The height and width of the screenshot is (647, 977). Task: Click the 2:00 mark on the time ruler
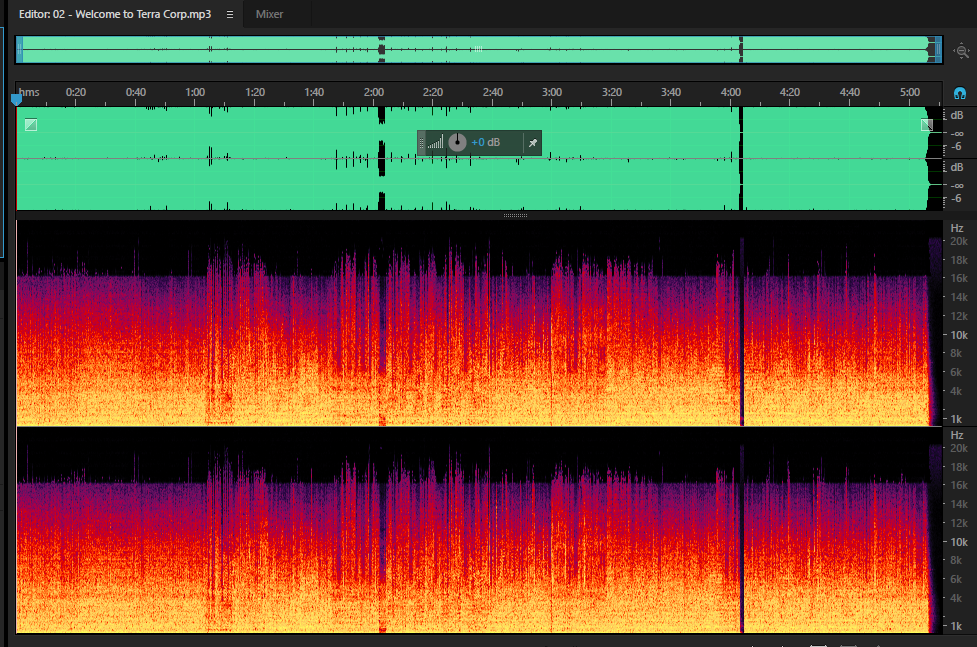[374, 92]
